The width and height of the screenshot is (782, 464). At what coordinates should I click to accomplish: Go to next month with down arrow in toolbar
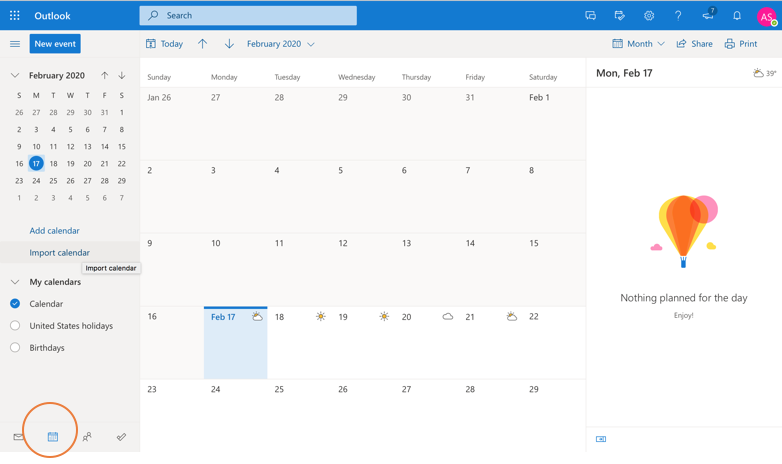click(229, 44)
